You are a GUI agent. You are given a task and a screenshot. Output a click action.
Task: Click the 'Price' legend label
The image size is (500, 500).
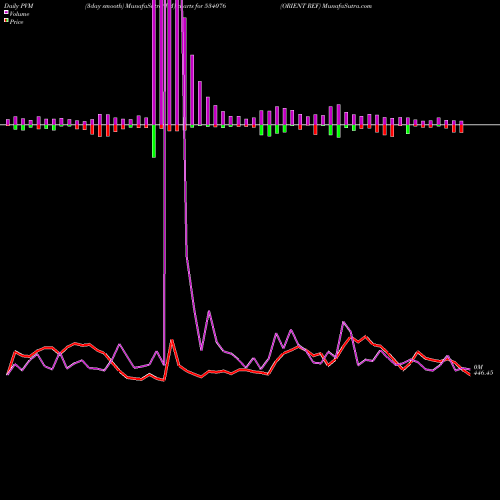16,22
